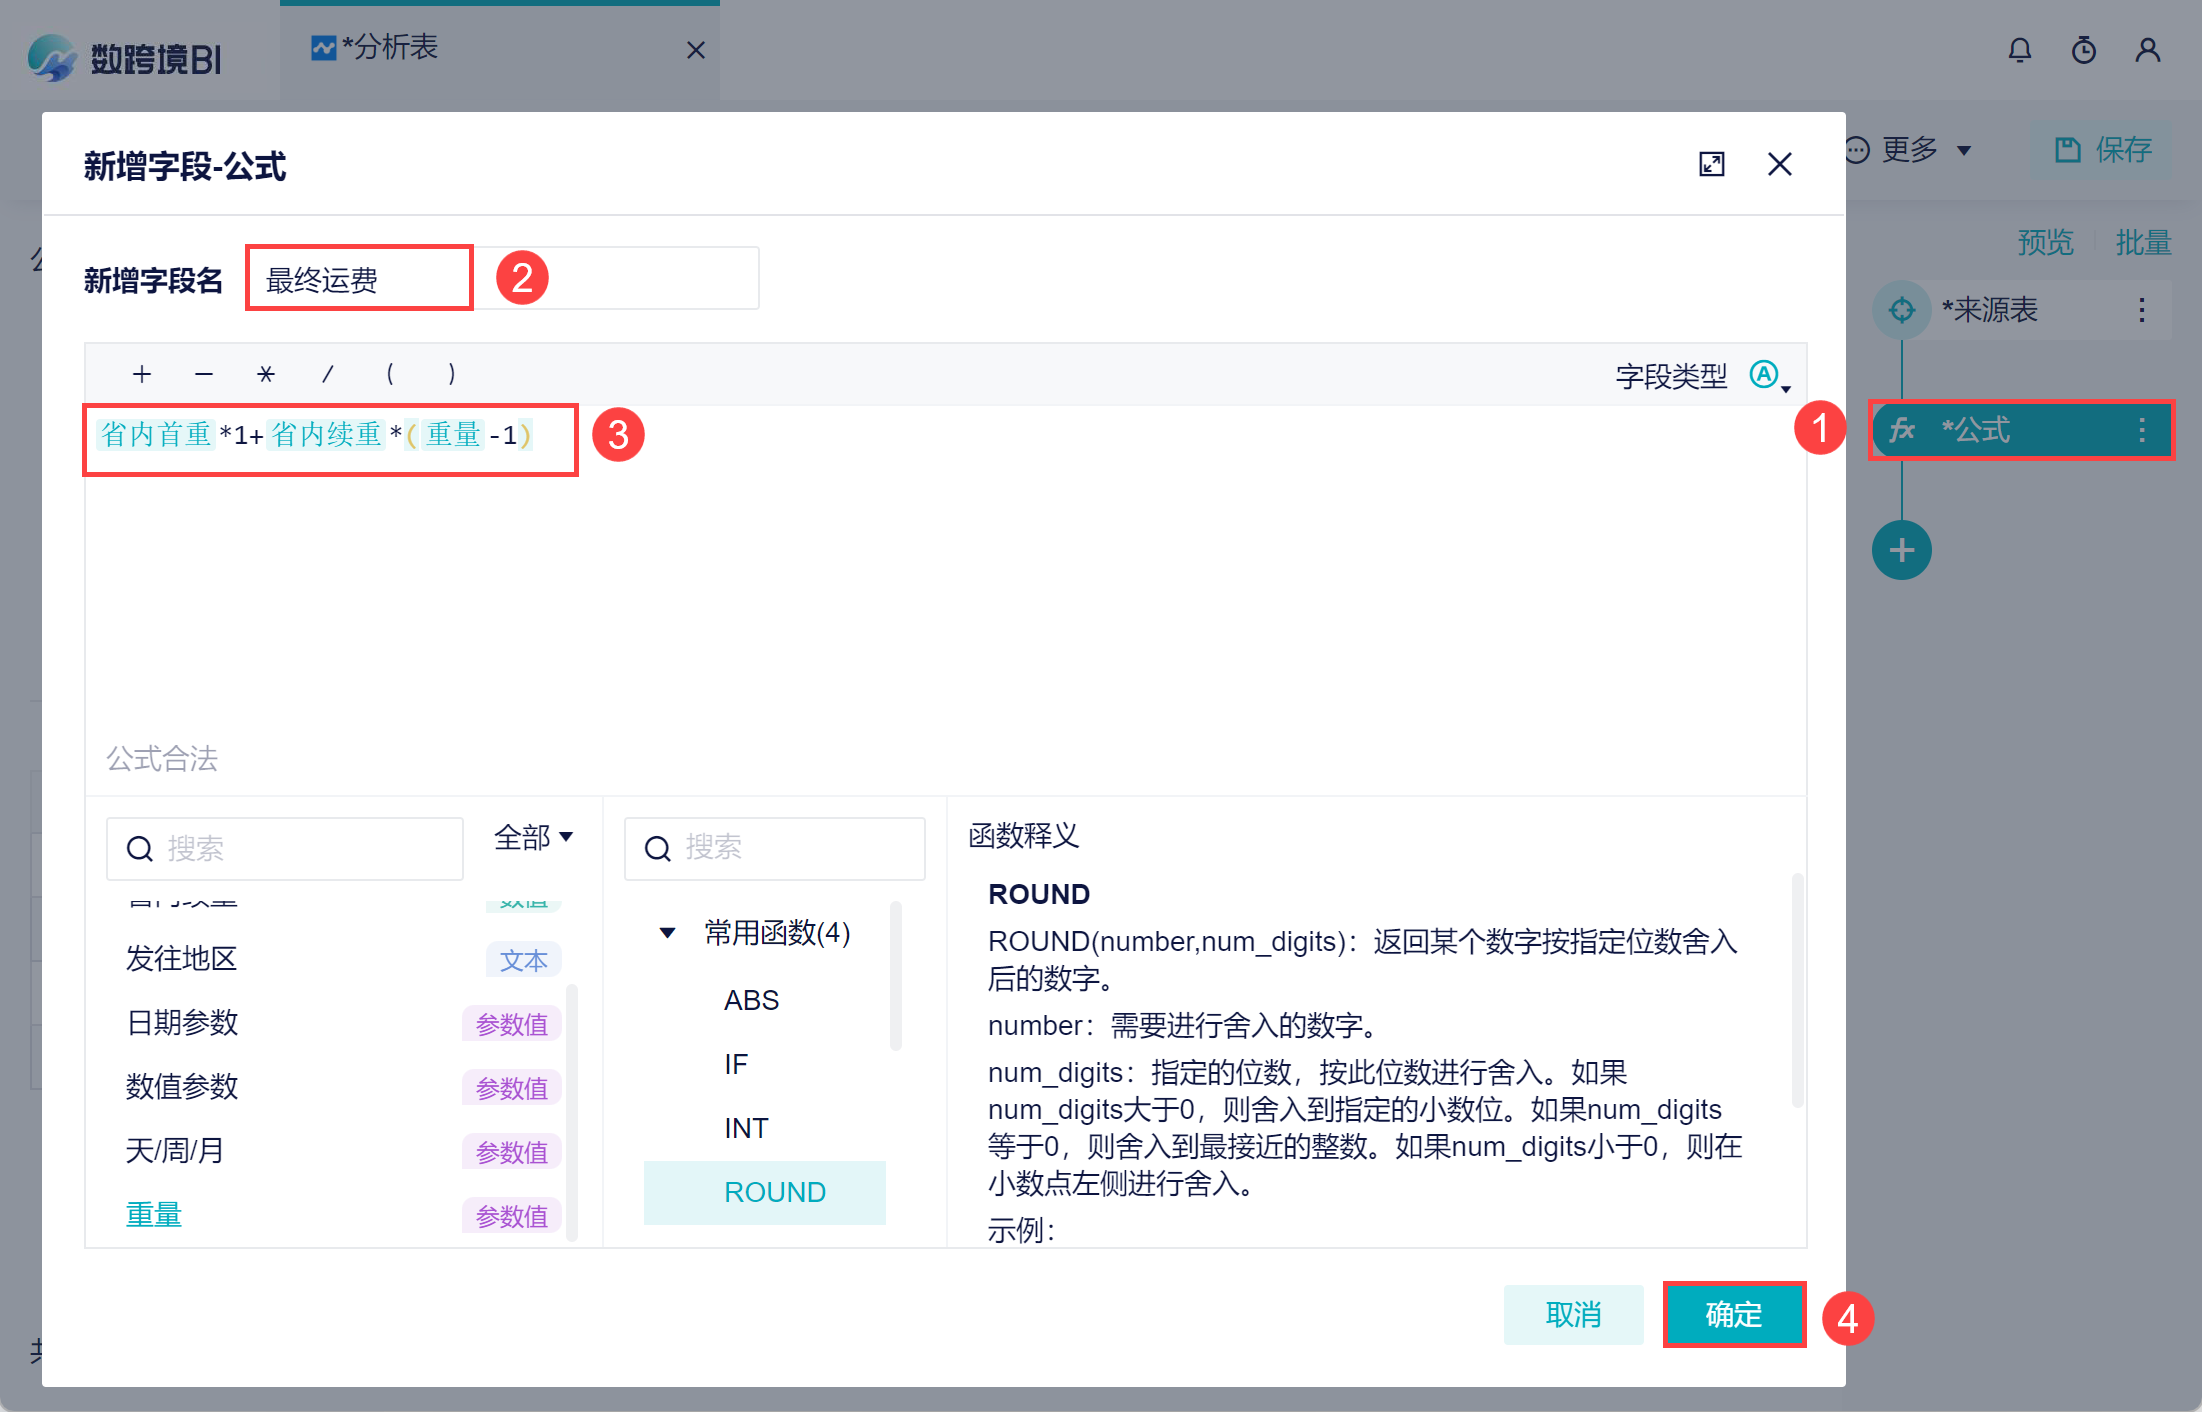Open the 全部 field filter dropdown
The width and height of the screenshot is (2202, 1412).
(533, 837)
